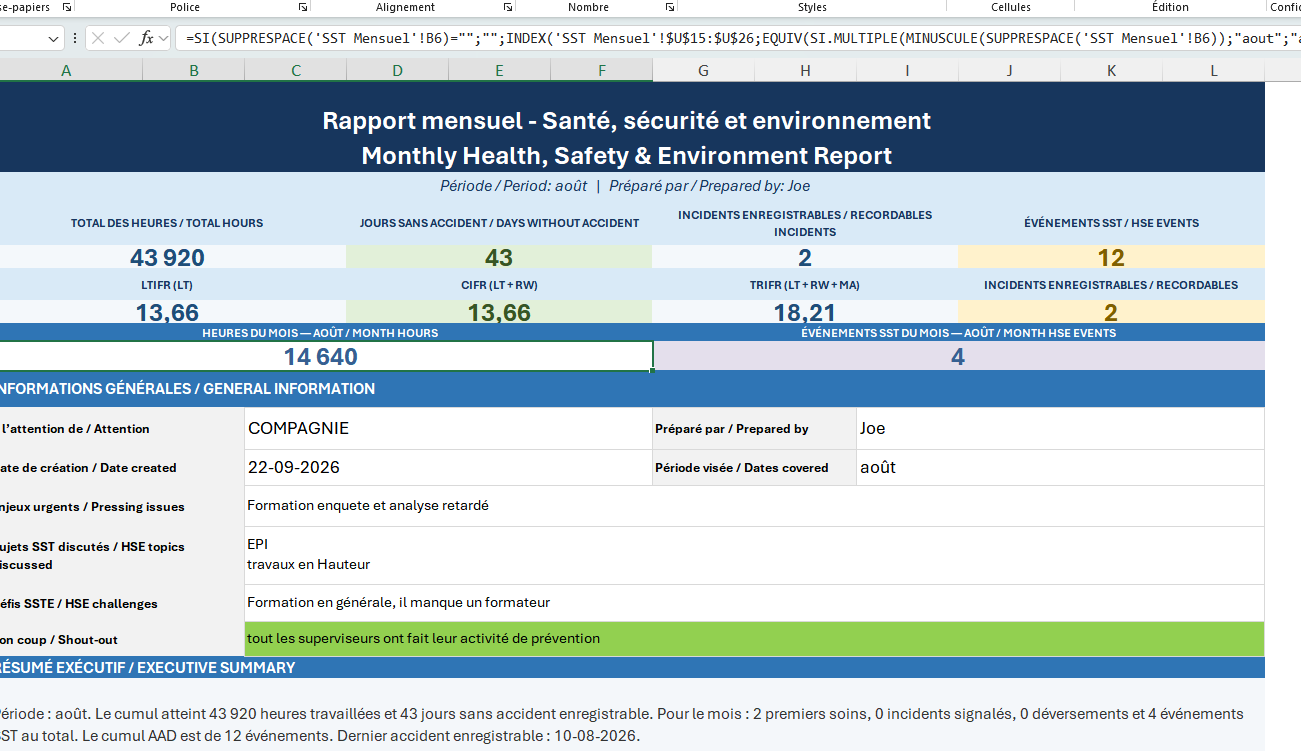
Task: Select the TRIFR value 18,21 cell
Action: pos(805,312)
